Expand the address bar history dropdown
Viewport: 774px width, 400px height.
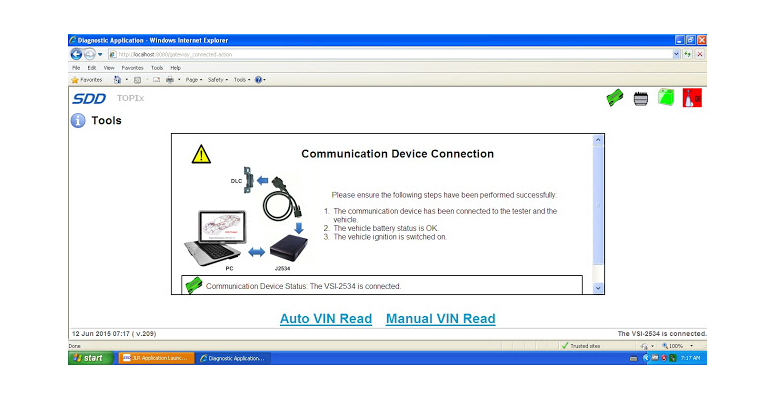click(x=676, y=54)
